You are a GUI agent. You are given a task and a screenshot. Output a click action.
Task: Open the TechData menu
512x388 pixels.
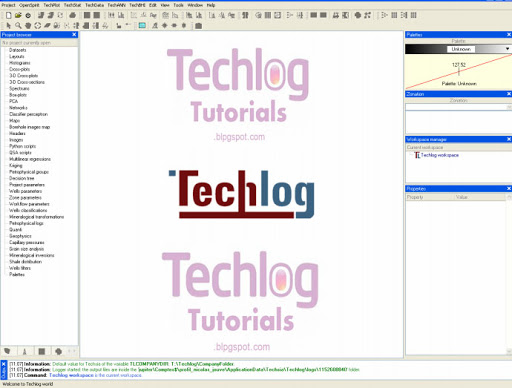pos(94,5)
